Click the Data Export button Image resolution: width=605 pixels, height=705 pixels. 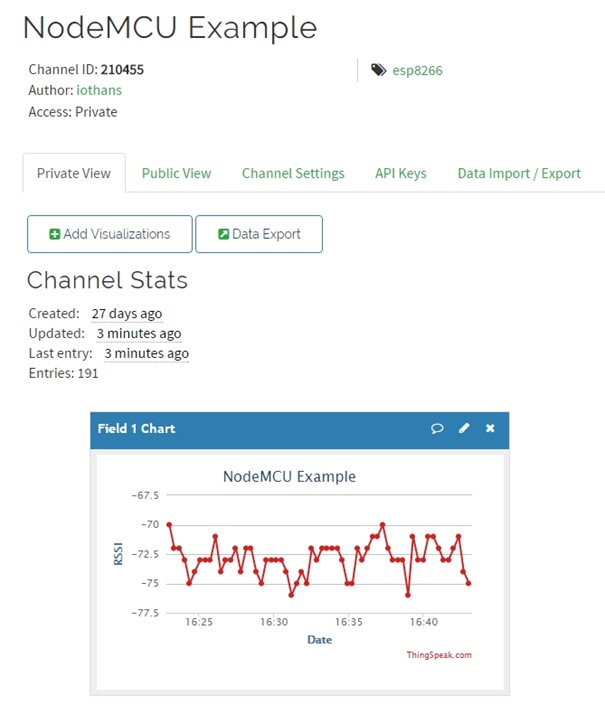point(259,234)
